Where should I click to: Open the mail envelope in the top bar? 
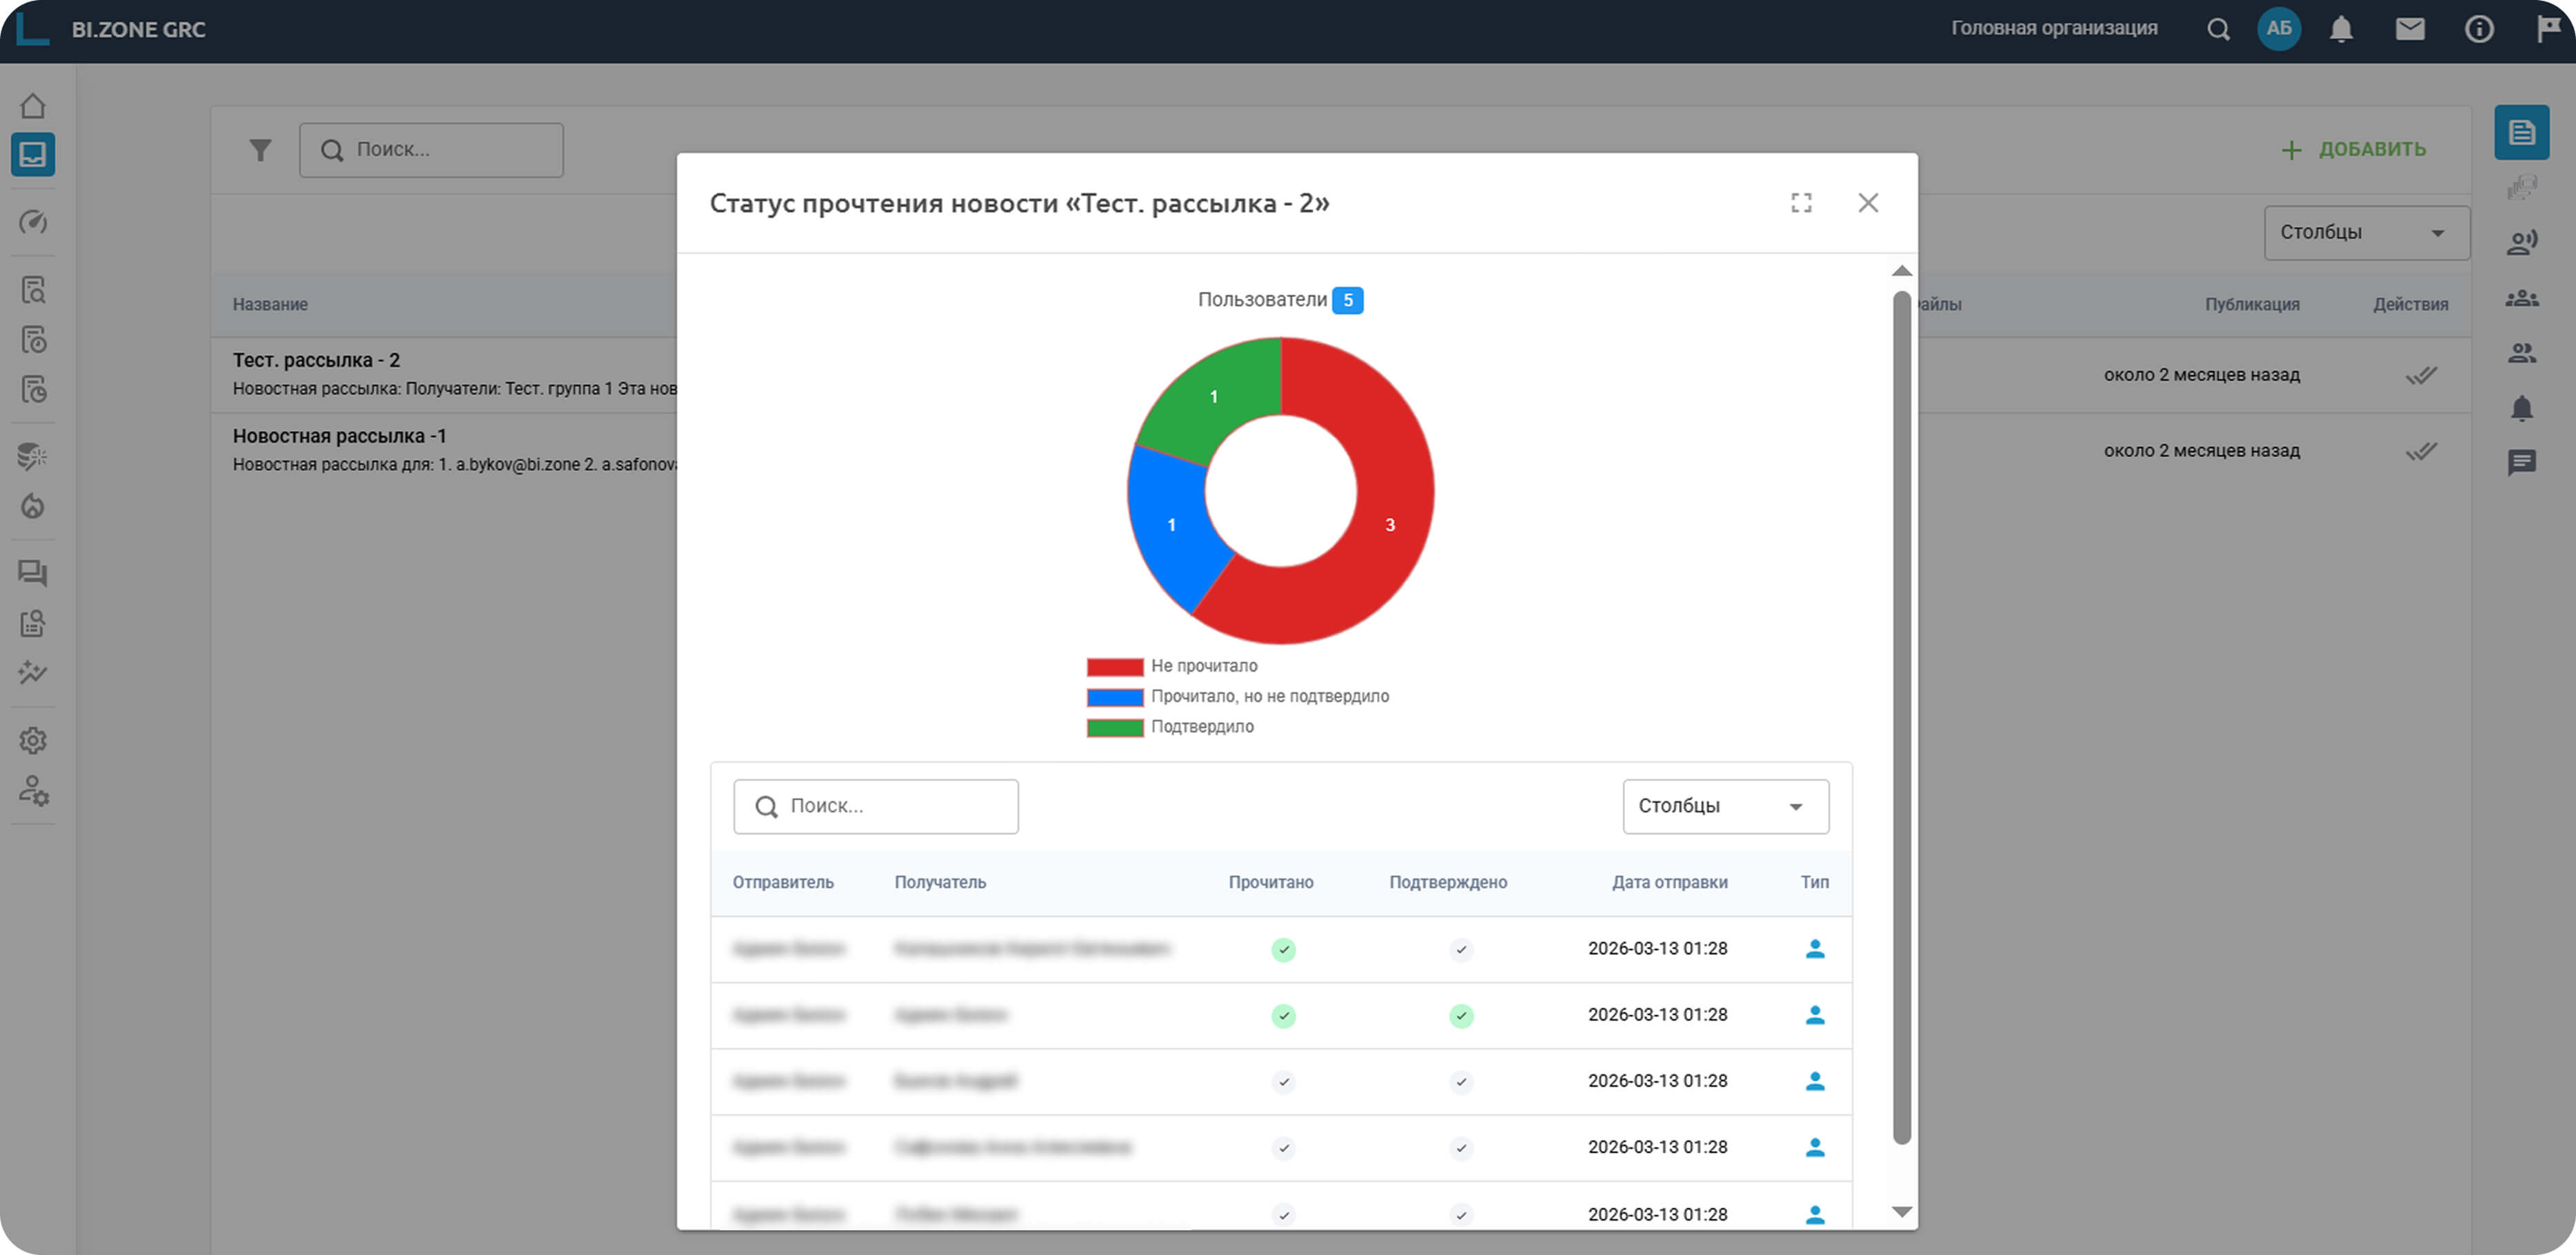click(x=2410, y=29)
